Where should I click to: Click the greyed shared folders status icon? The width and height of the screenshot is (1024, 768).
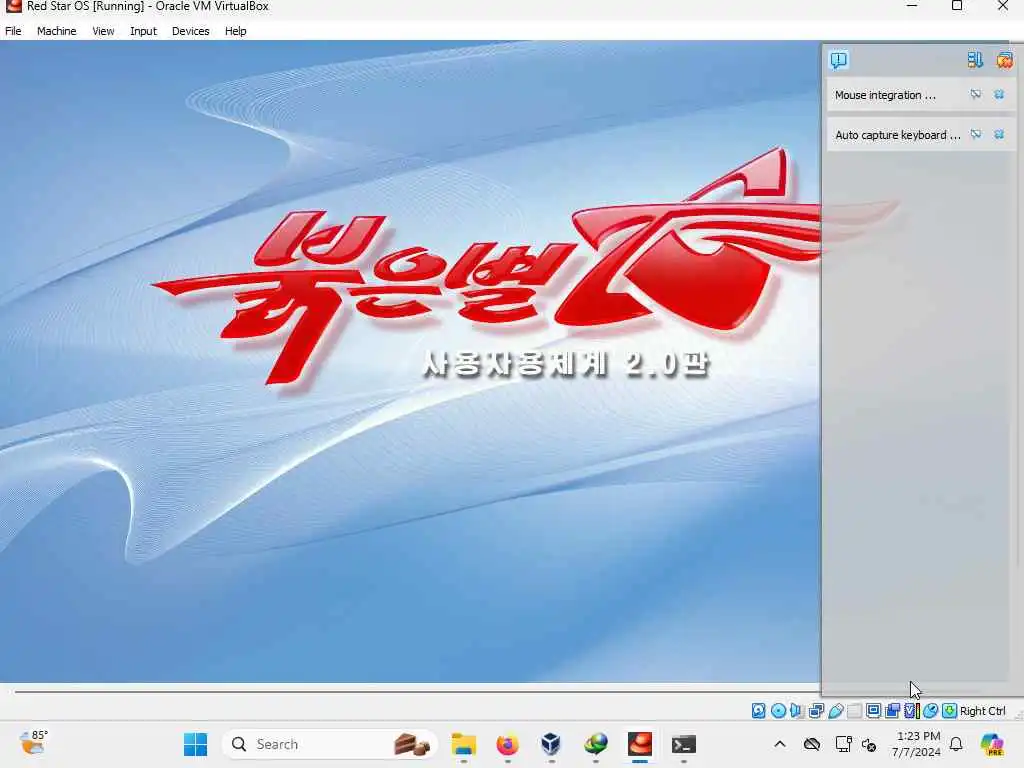tap(854, 711)
